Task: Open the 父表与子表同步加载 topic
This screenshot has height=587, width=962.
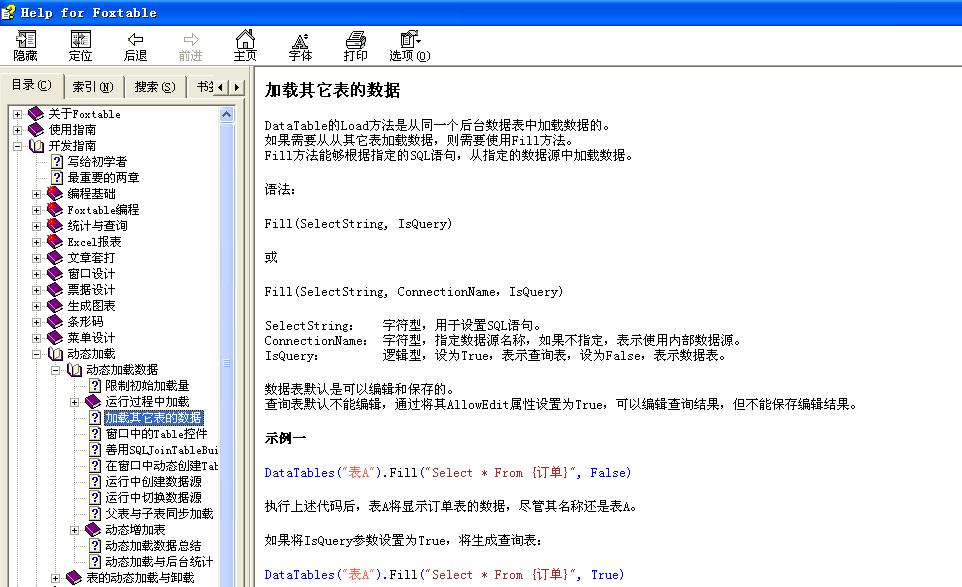Action: pyautogui.click(x=160, y=513)
